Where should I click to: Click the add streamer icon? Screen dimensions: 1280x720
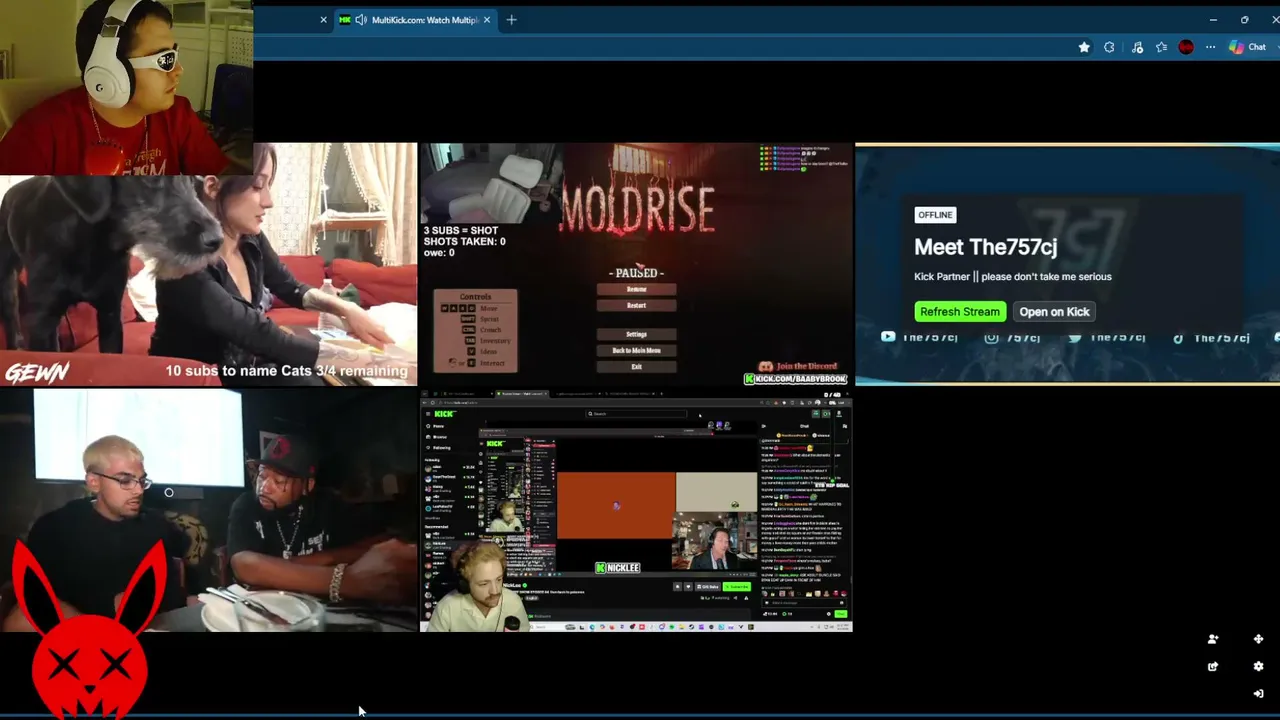coord(1213,639)
